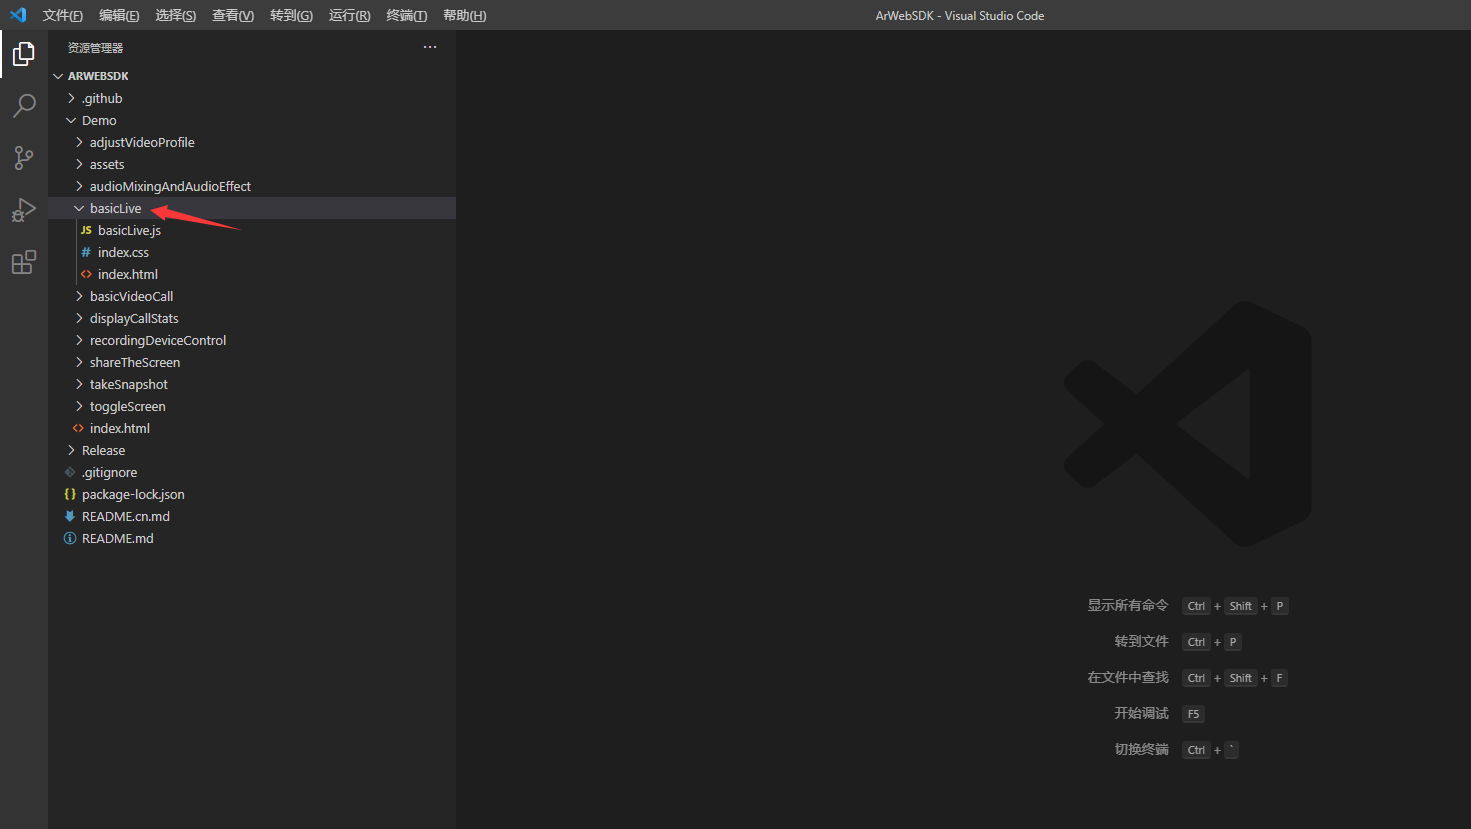The height and width of the screenshot is (829, 1471).
Task: Expand the basicVideoCall folder
Action: pos(79,296)
